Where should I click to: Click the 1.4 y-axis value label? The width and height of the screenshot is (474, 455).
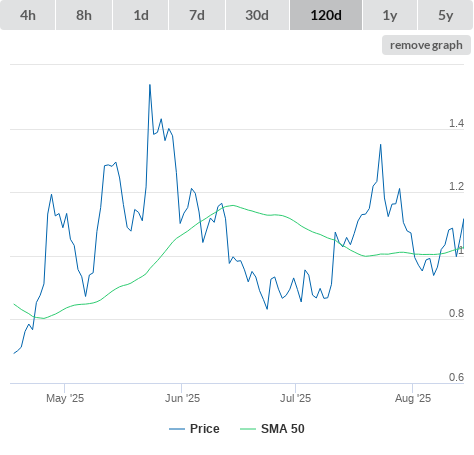coord(456,123)
